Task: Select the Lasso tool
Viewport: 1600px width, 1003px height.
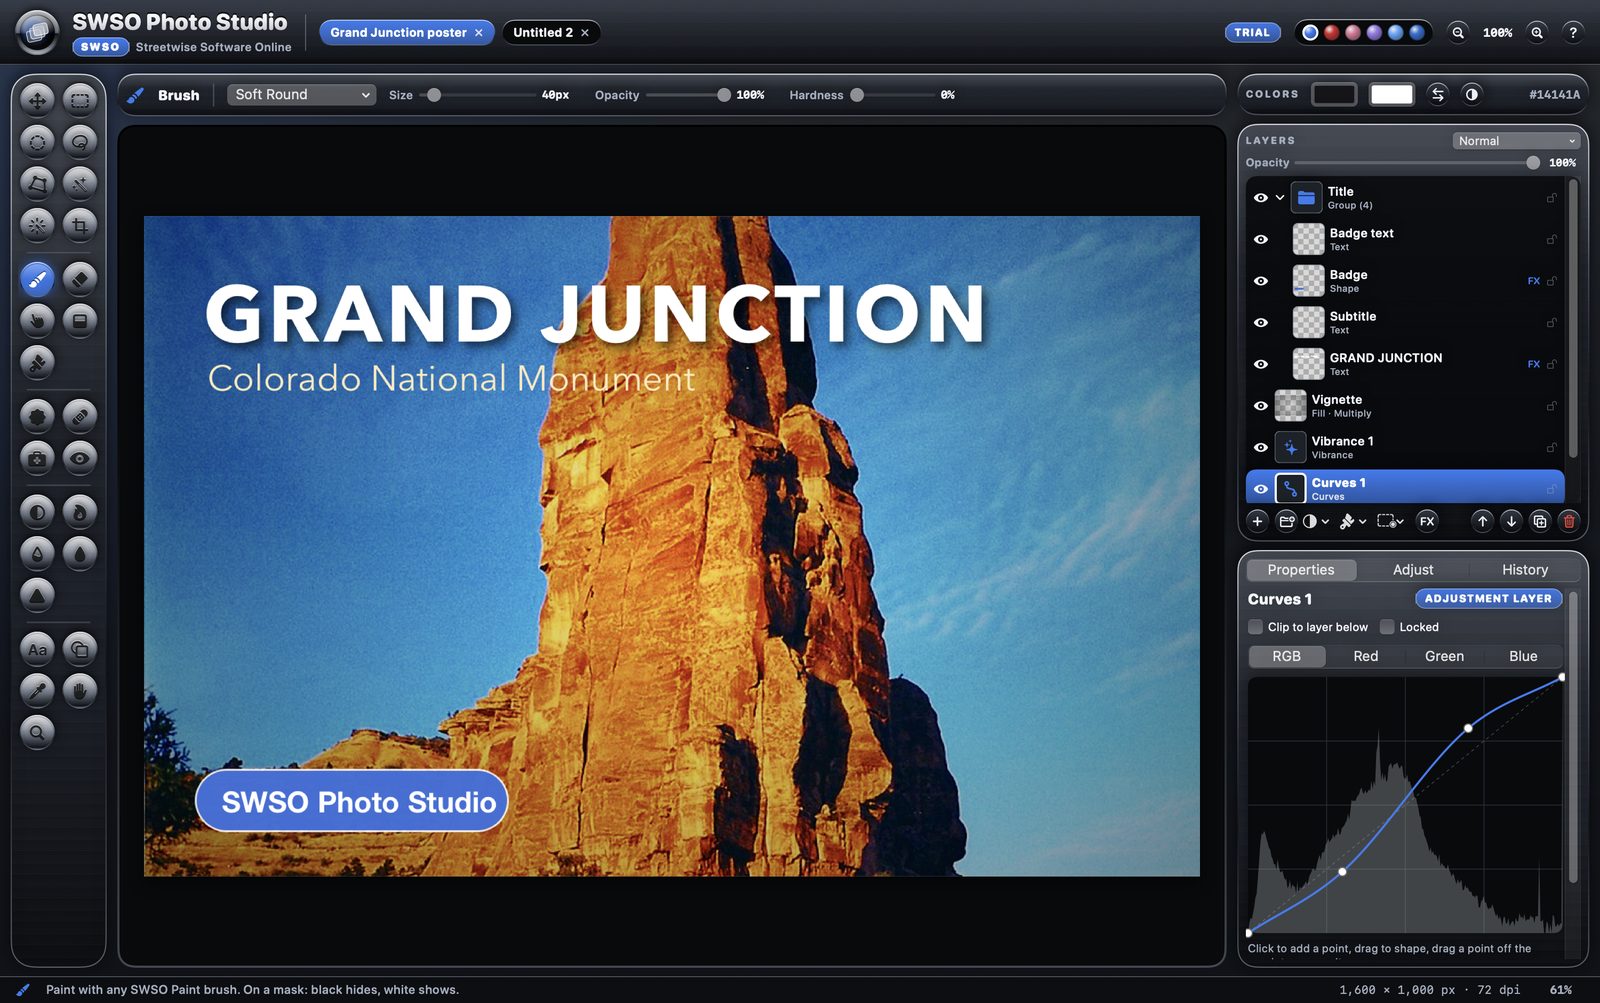Action: click(x=80, y=141)
